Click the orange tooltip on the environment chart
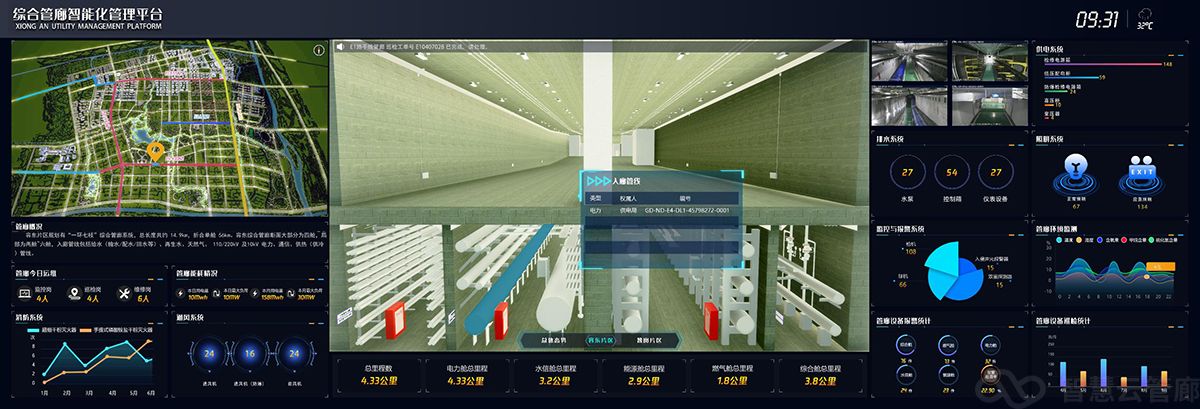 point(1160,267)
